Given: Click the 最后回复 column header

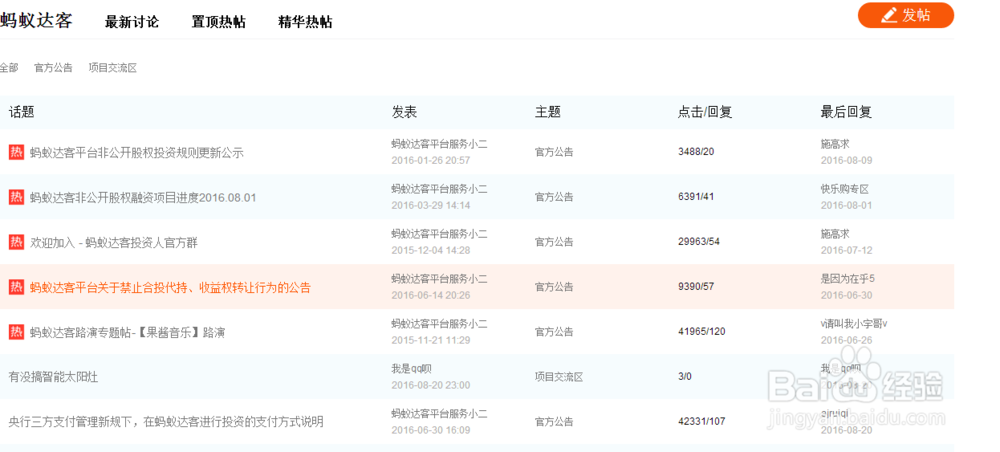Looking at the screenshot, I should coord(846,112).
